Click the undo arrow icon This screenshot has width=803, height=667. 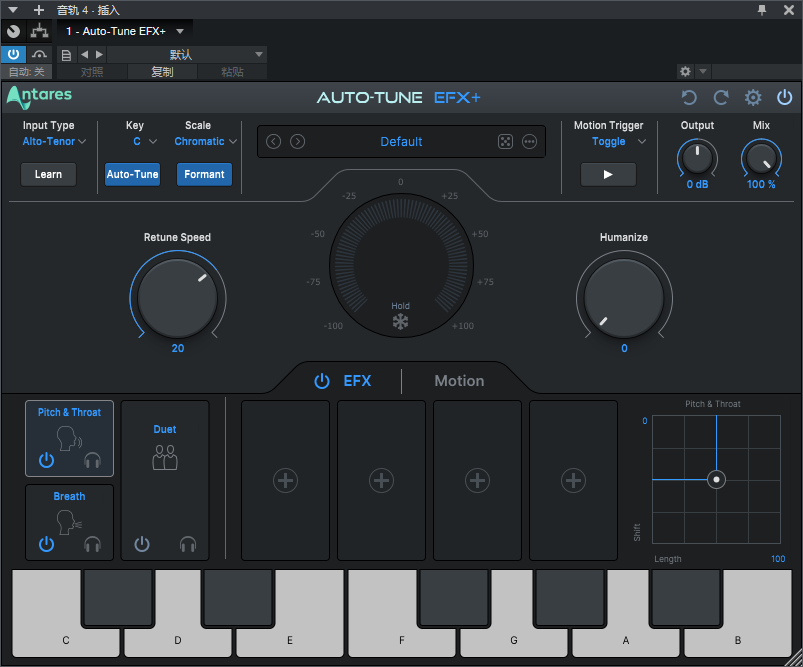[689, 97]
